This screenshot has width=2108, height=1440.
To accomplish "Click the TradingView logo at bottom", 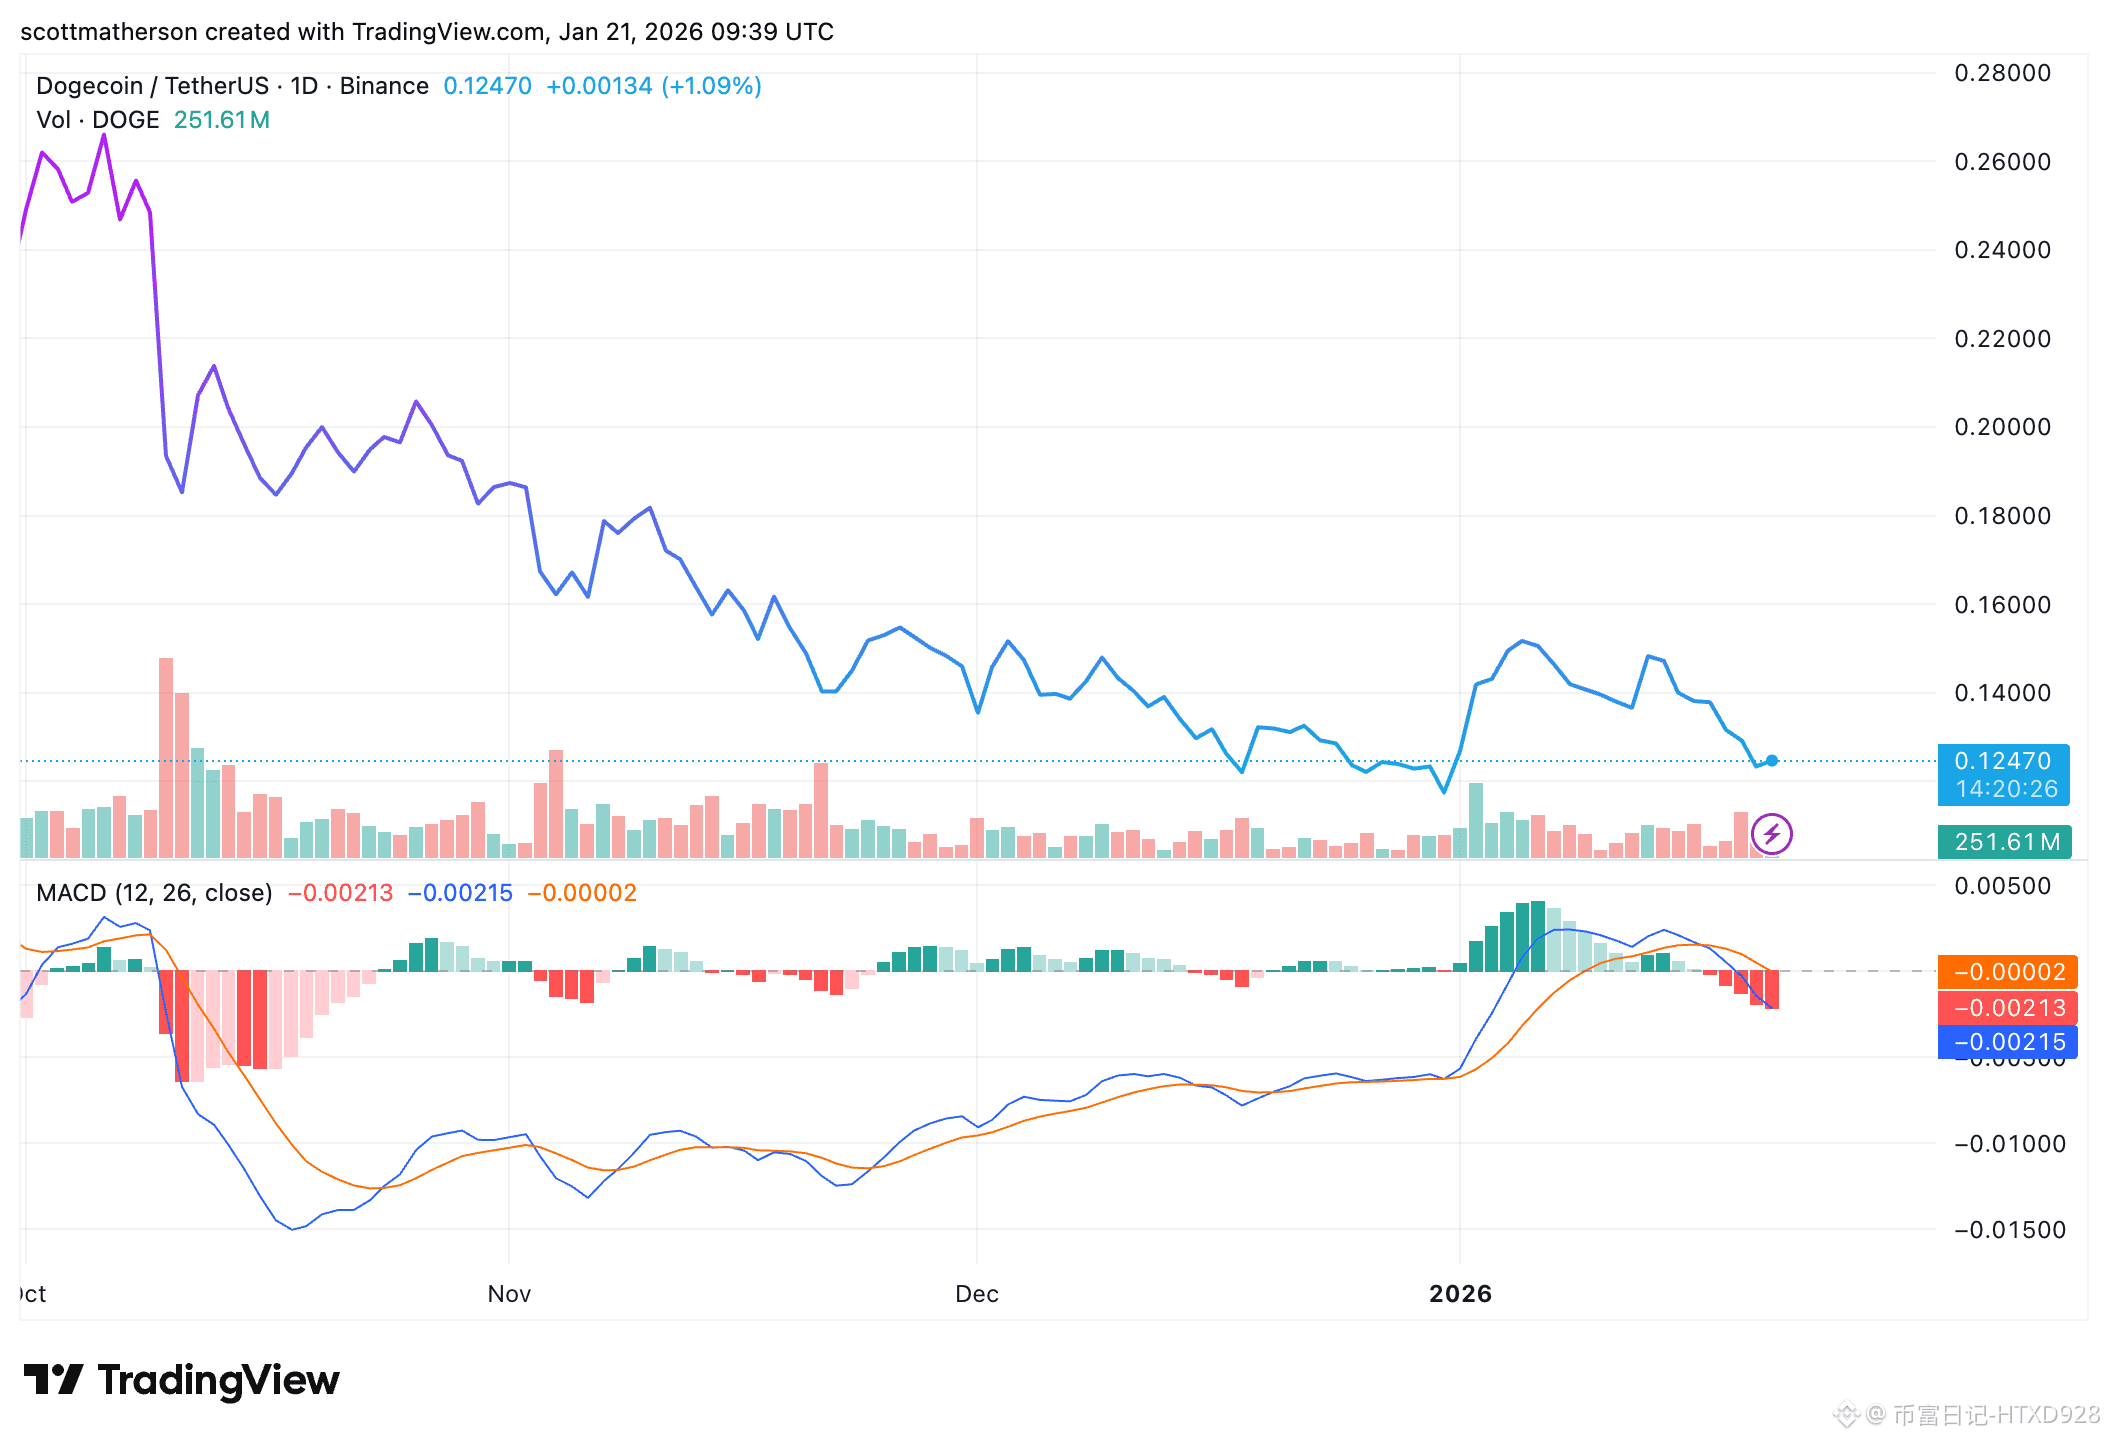I will (x=181, y=1380).
